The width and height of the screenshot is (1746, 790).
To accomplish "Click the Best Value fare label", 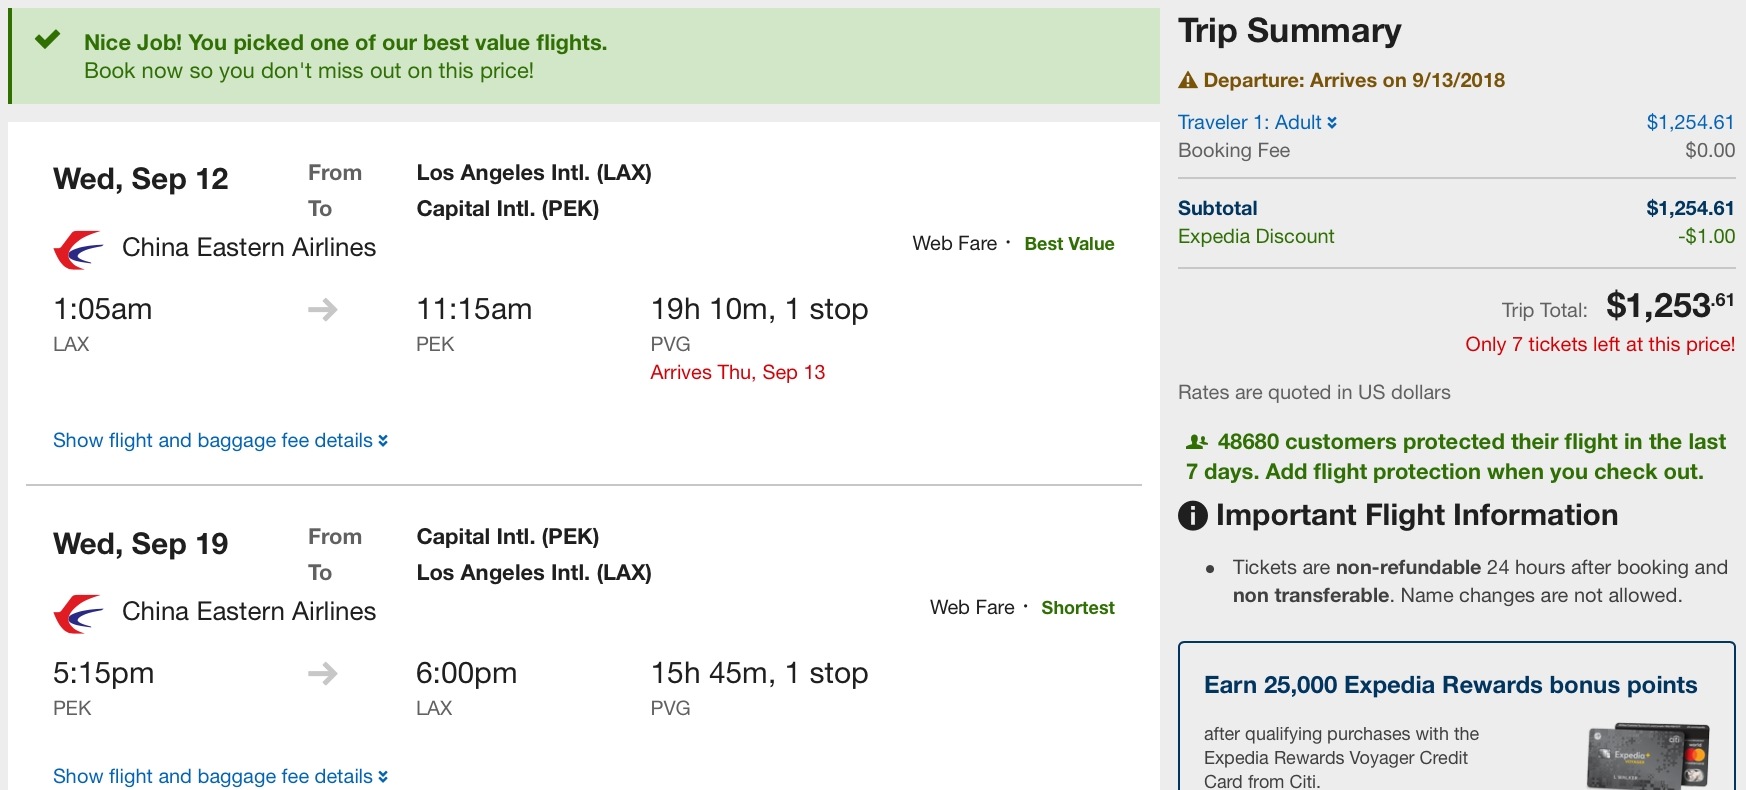I will point(1069,244).
